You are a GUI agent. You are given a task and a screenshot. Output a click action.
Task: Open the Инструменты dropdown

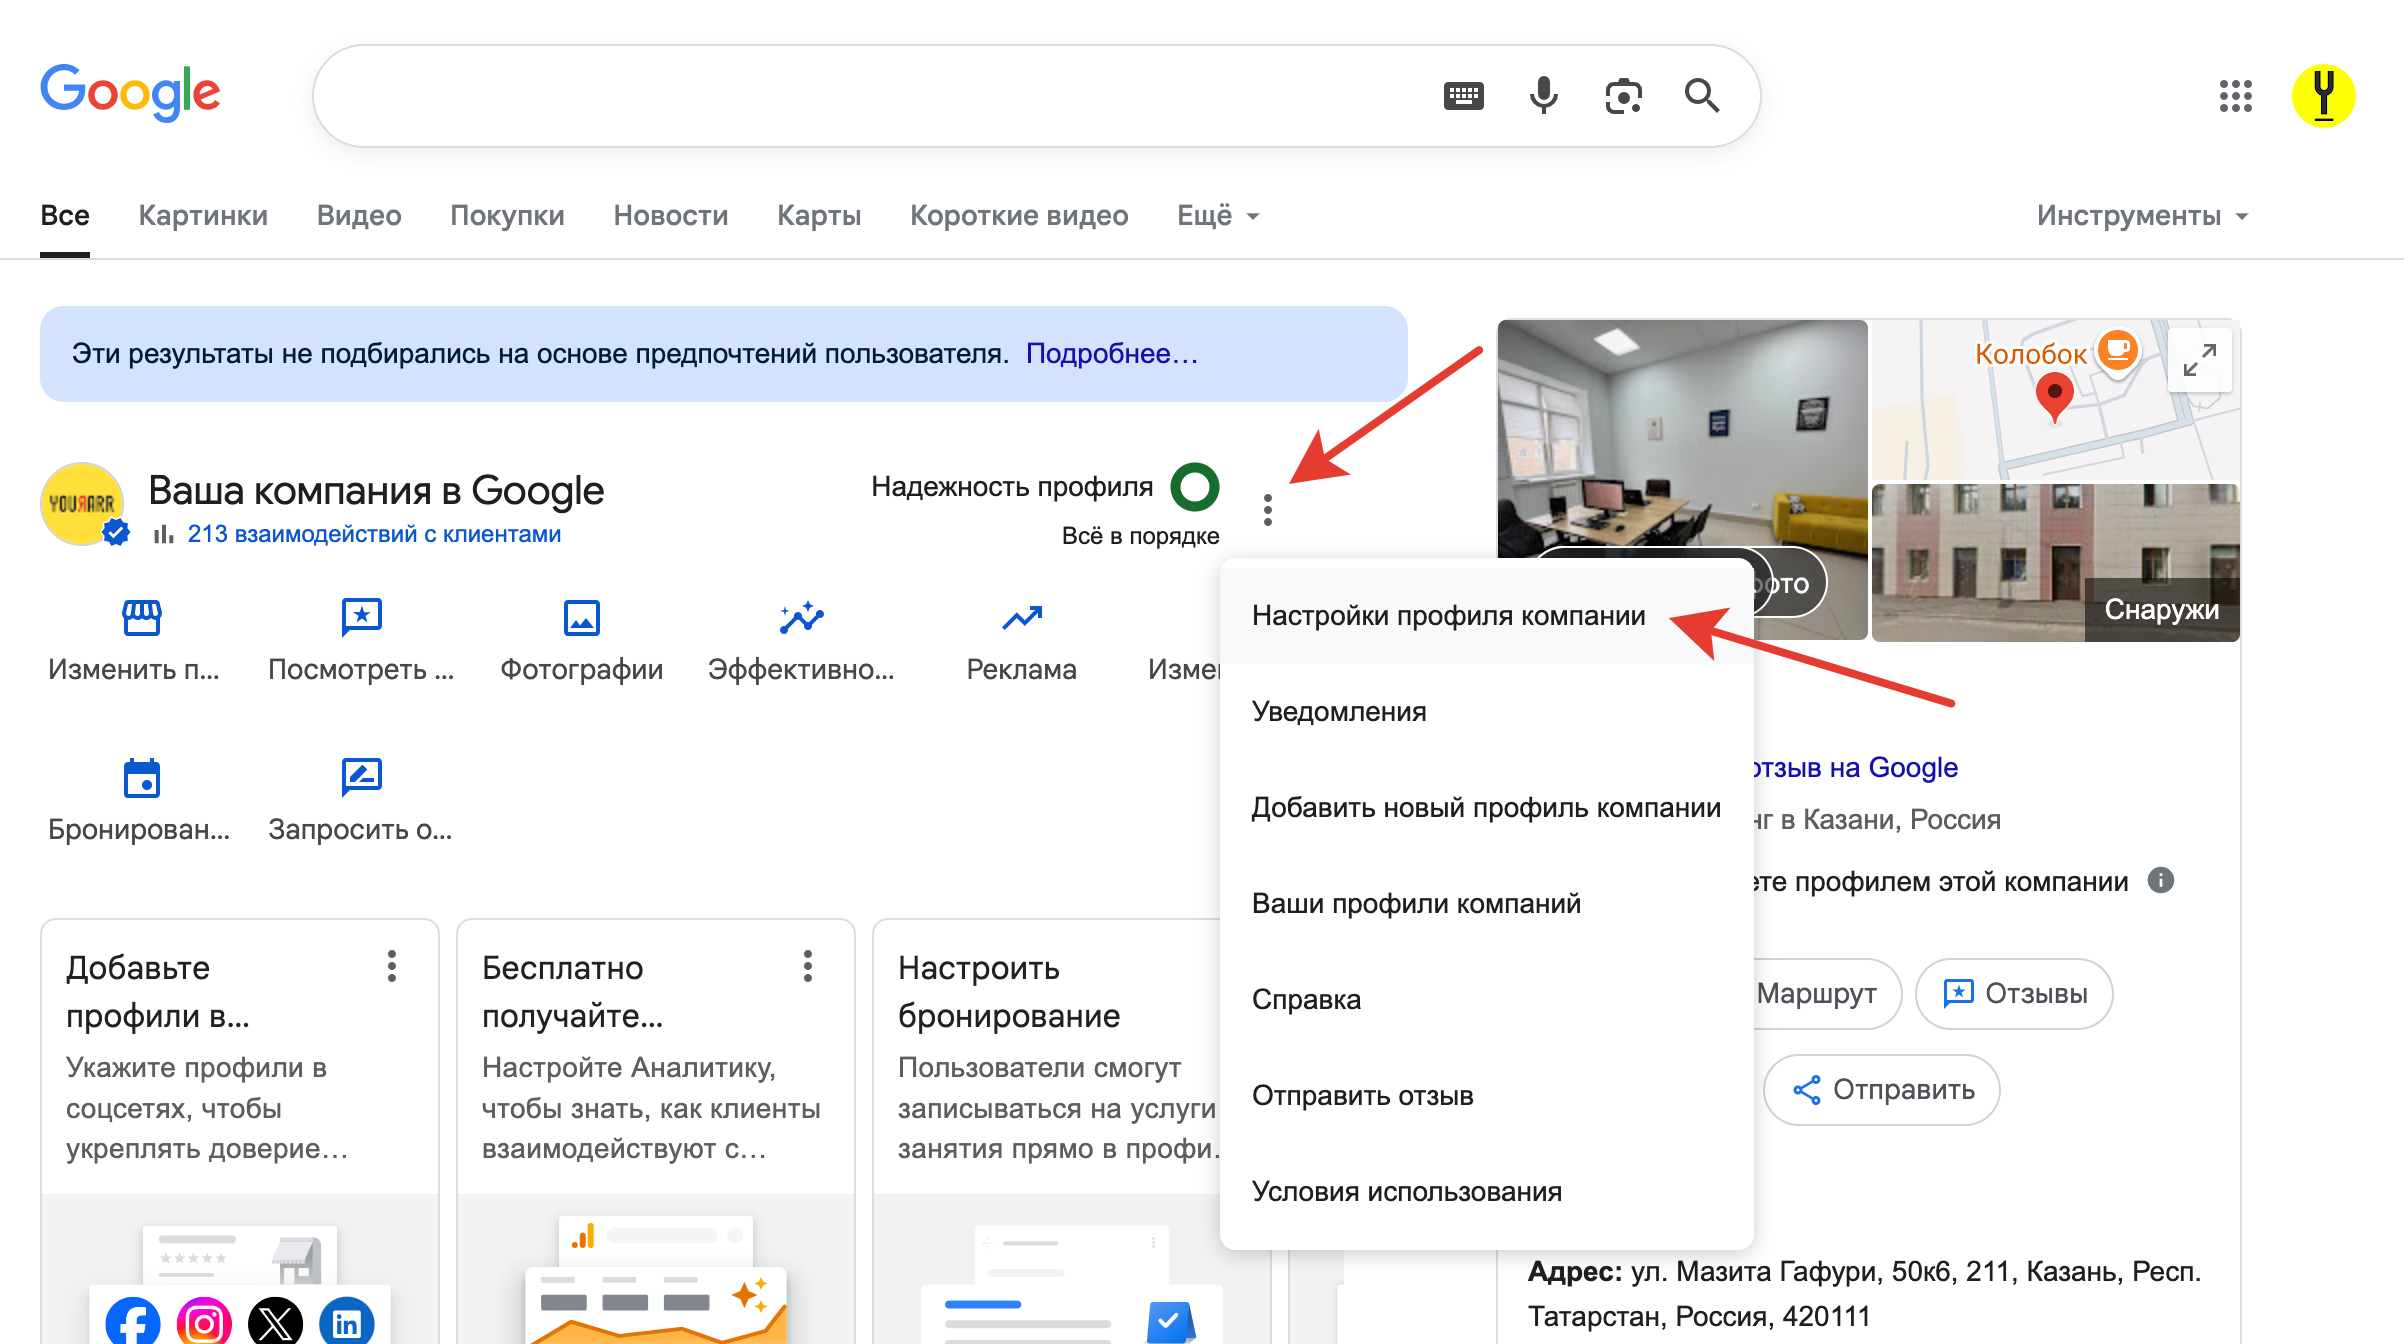(x=2141, y=216)
